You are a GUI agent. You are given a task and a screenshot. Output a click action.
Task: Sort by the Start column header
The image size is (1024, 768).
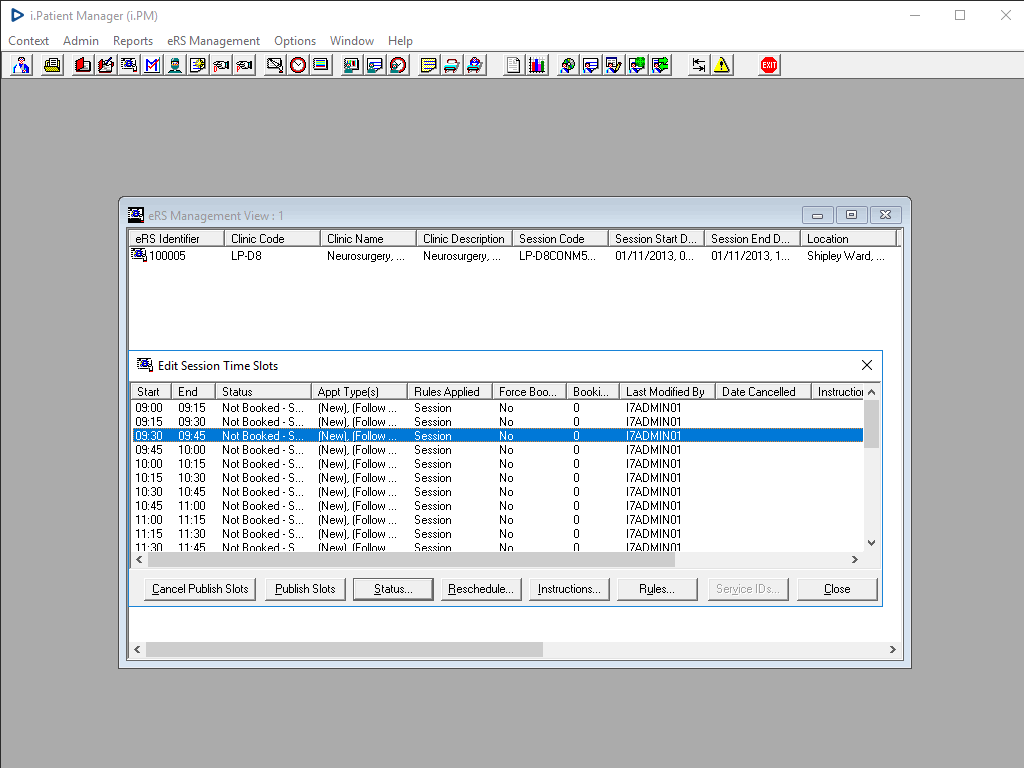(152, 392)
